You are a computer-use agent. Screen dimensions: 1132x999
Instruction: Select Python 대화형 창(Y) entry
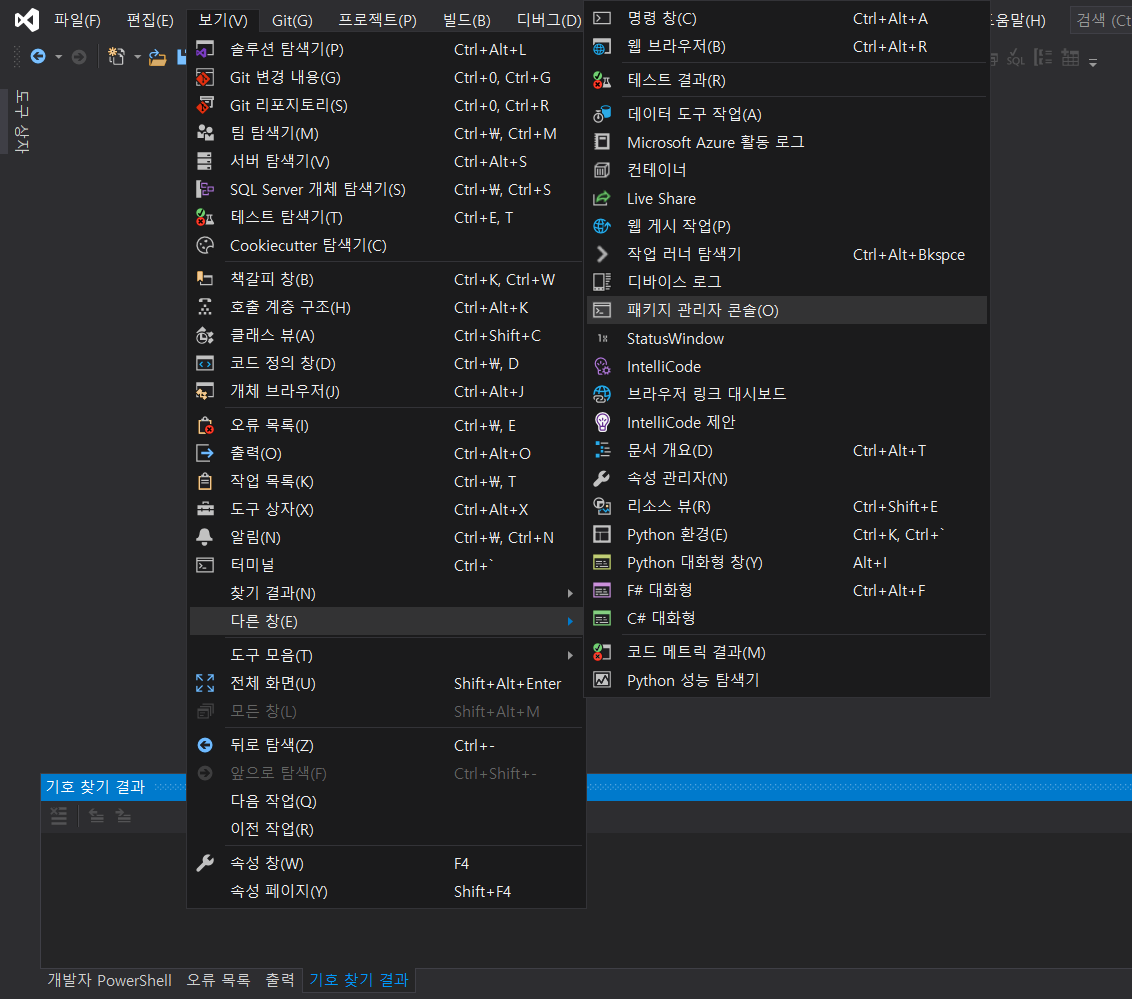pos(786,562)
